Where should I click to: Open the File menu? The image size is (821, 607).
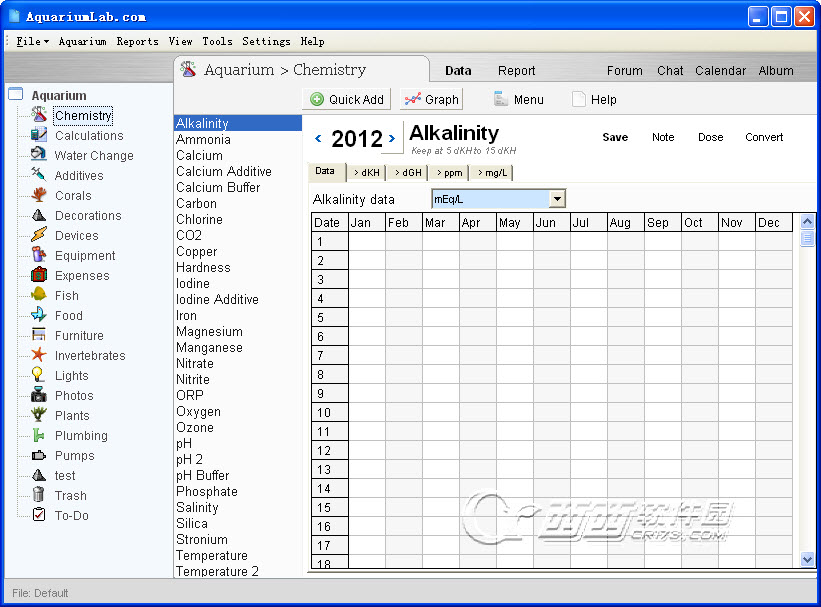[28, 41]
